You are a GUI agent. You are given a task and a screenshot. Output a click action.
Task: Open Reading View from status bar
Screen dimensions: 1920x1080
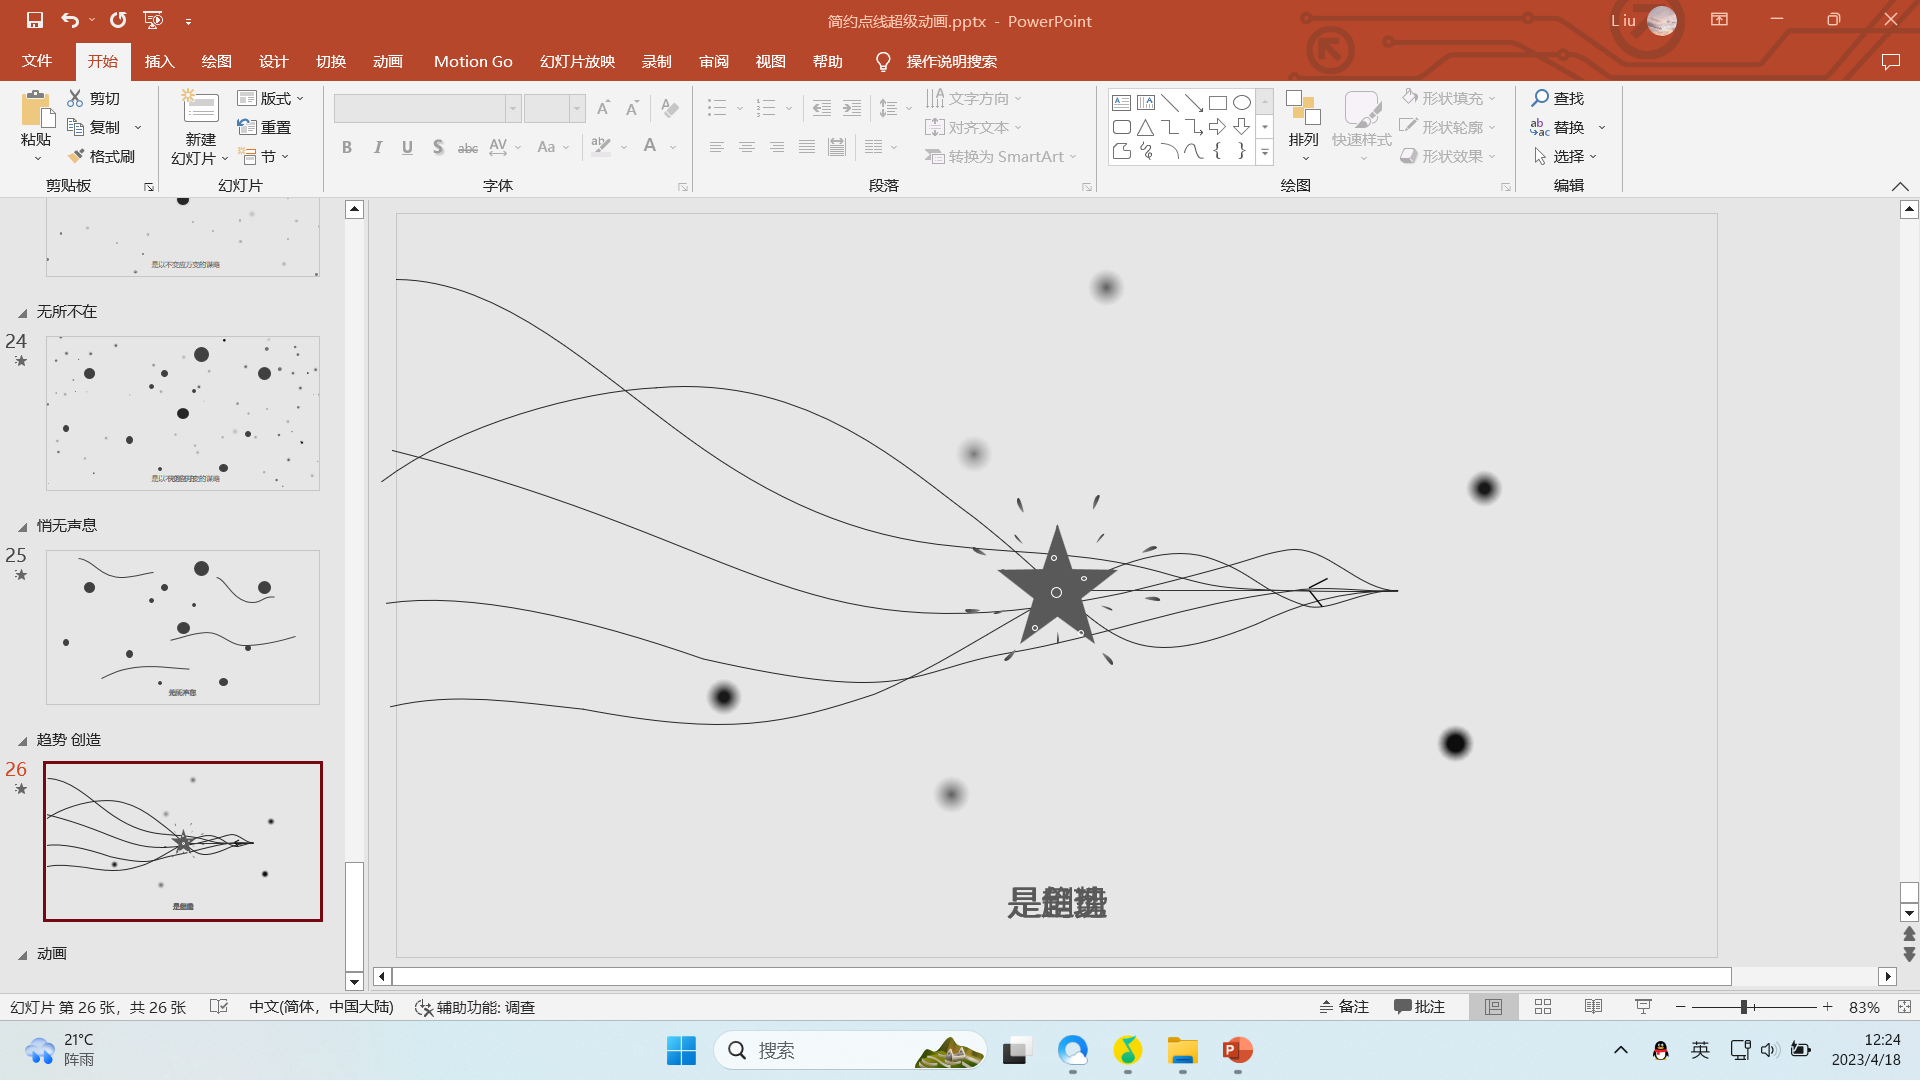(x=1593, y=1007)
